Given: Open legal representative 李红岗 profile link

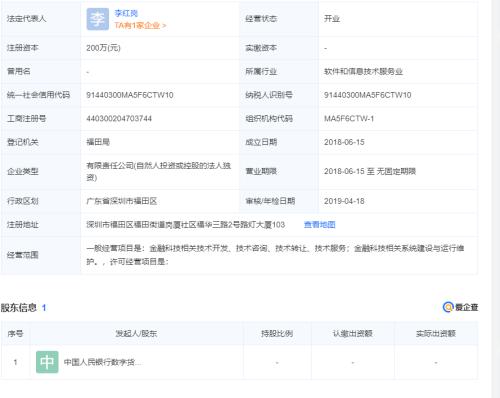Looking at the screenshot, I should pos(126,13).
